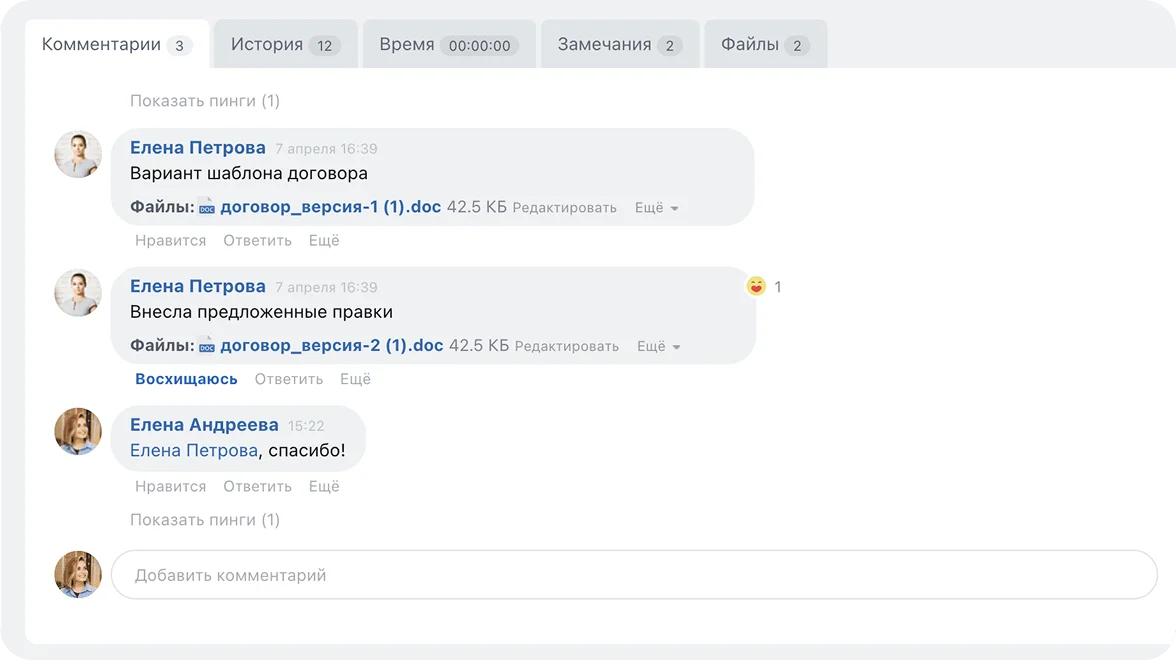Reply to the 'Внесла предложенные правки' comment
This screenshot has width=1176, height=660.
click(289, 379)
